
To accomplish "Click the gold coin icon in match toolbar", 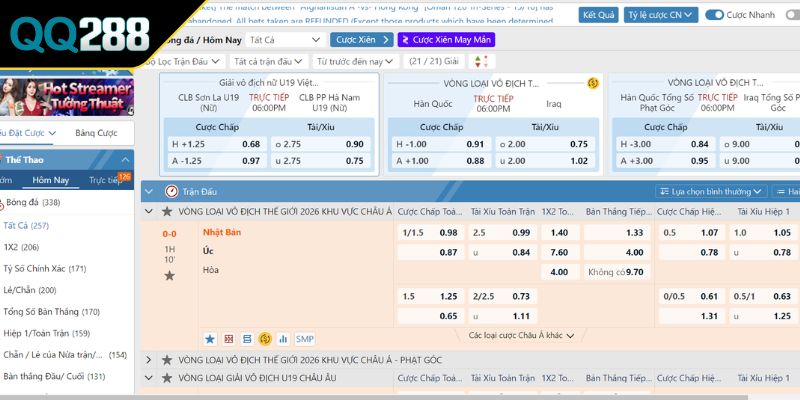I will point(265,339).
